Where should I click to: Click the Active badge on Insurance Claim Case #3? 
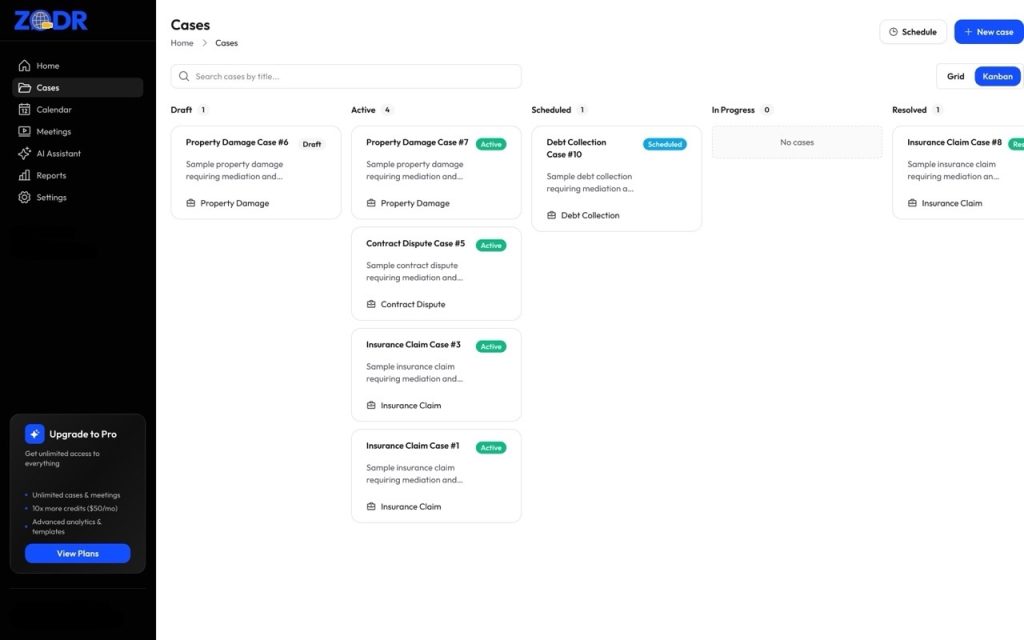click(490, 347)
